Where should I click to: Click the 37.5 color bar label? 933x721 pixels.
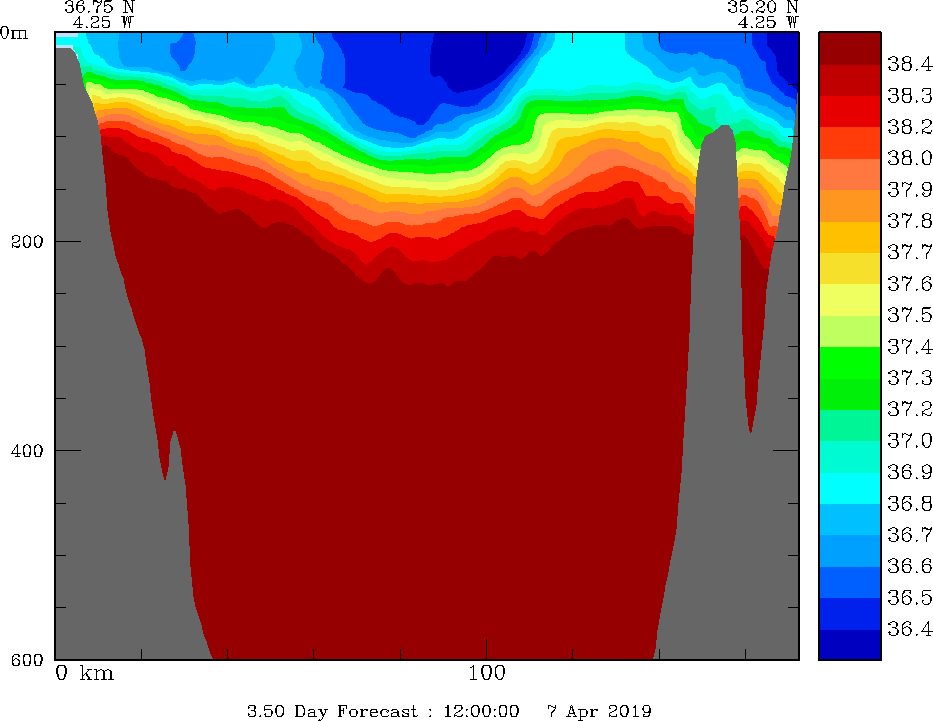[x=909, y=315]
